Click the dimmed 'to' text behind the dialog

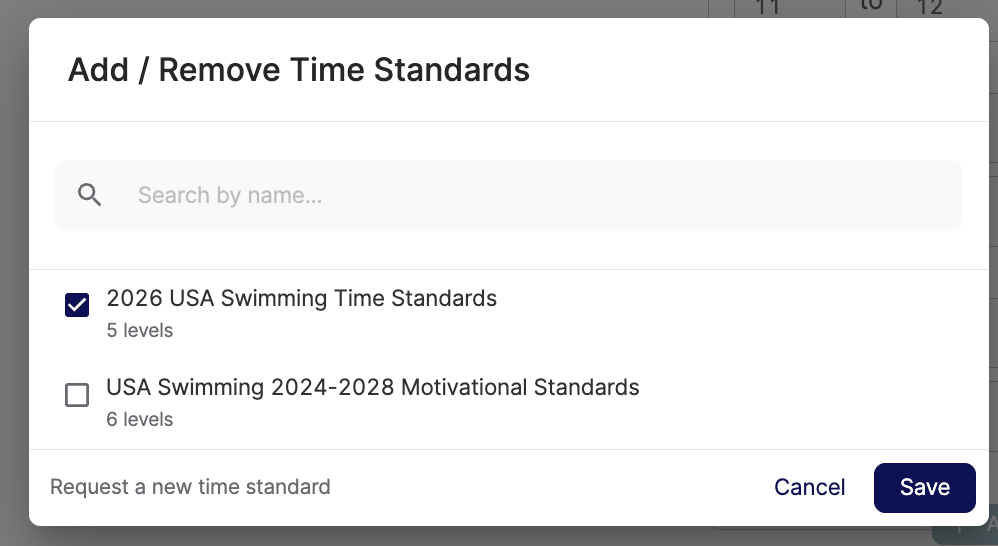[x=872, y=6]
